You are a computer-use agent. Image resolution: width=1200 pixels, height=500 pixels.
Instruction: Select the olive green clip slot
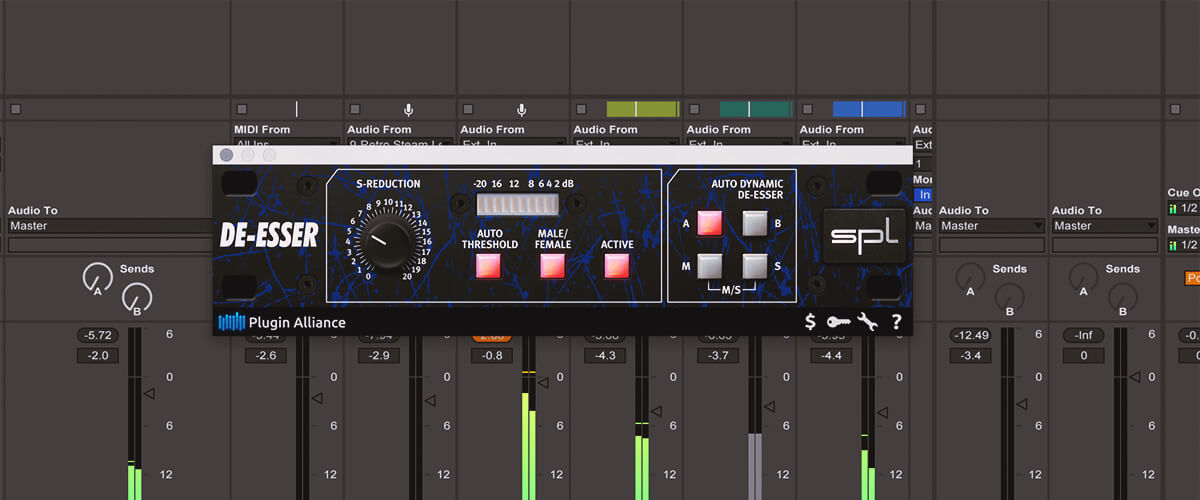[x=643, y=109]
